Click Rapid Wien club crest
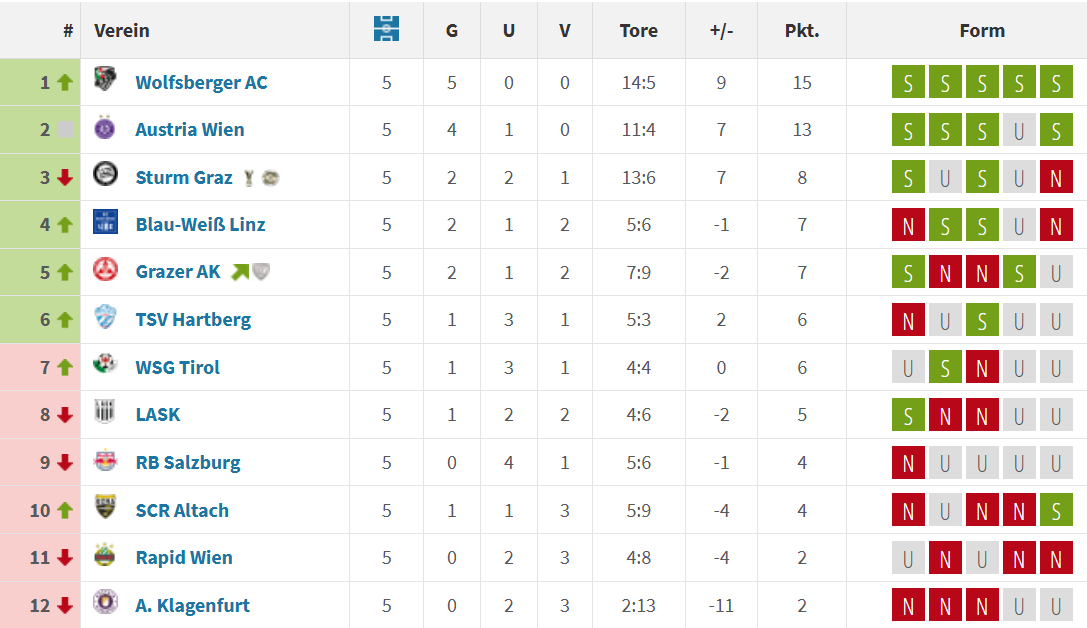This screenshot has height=628, width=1087. click(105, 555)
